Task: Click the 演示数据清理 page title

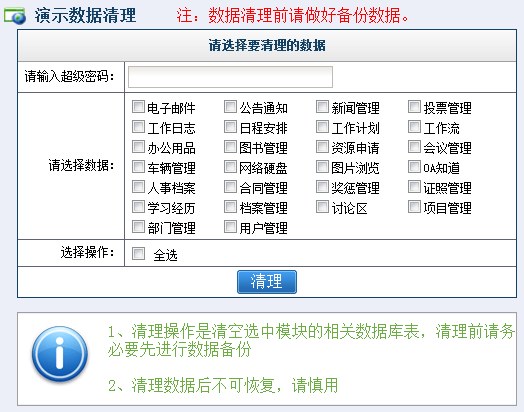Action: click(85, 15)
